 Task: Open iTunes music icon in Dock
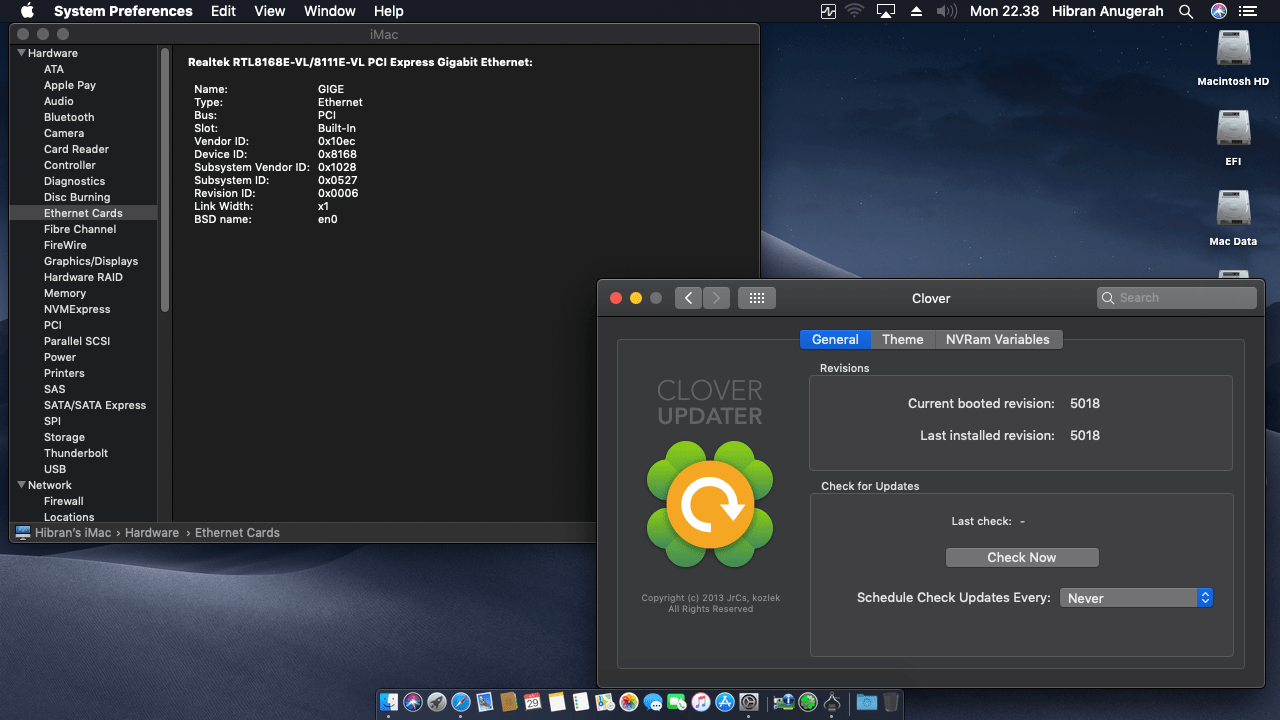pyautogui.click(x=701, y=703)
